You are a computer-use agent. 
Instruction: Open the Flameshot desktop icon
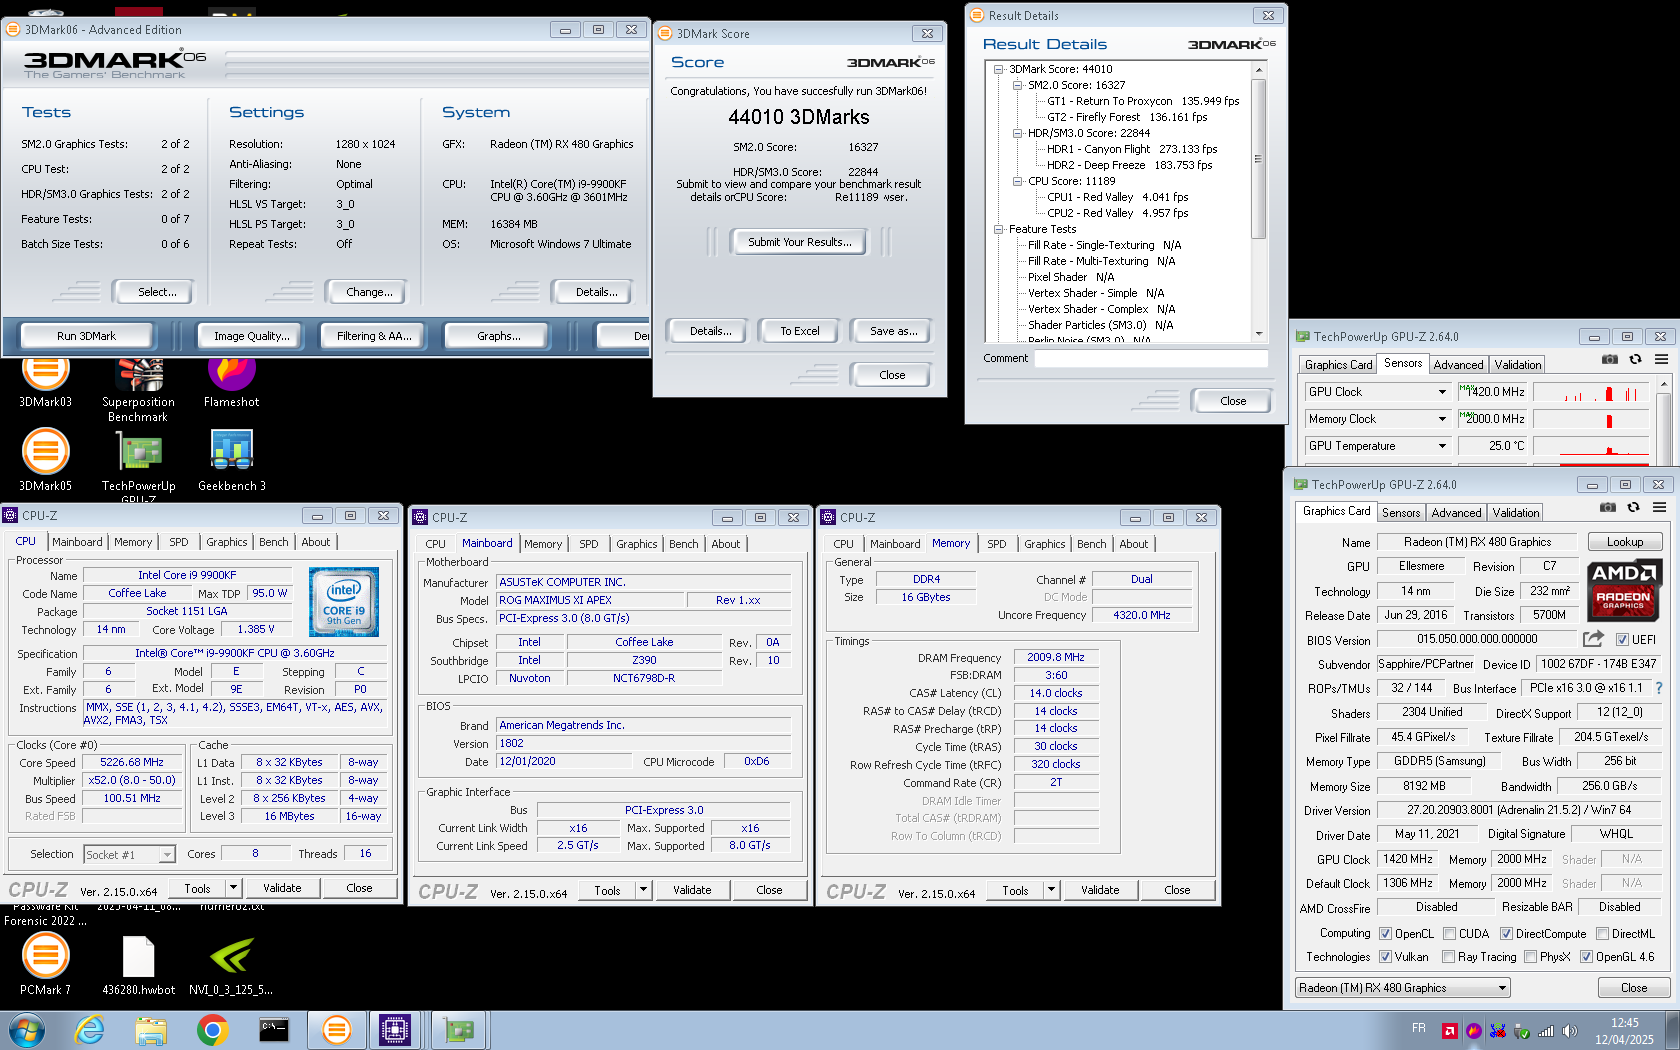(231, 382)
